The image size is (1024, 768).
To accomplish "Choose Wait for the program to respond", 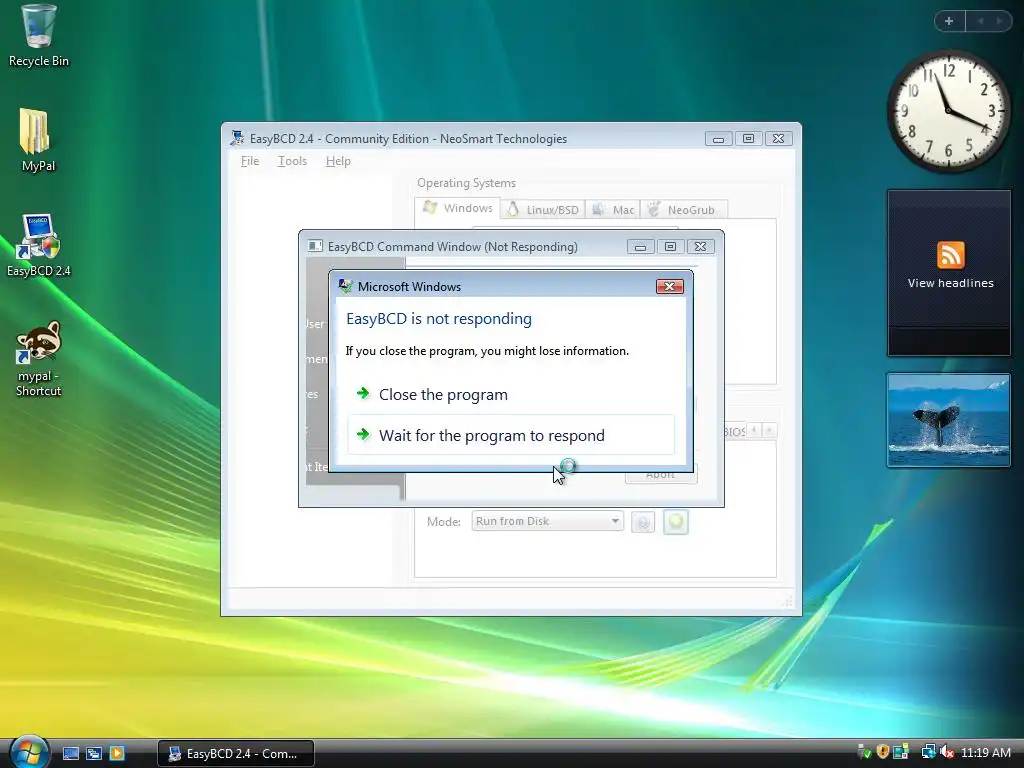I will click(511, 435).
